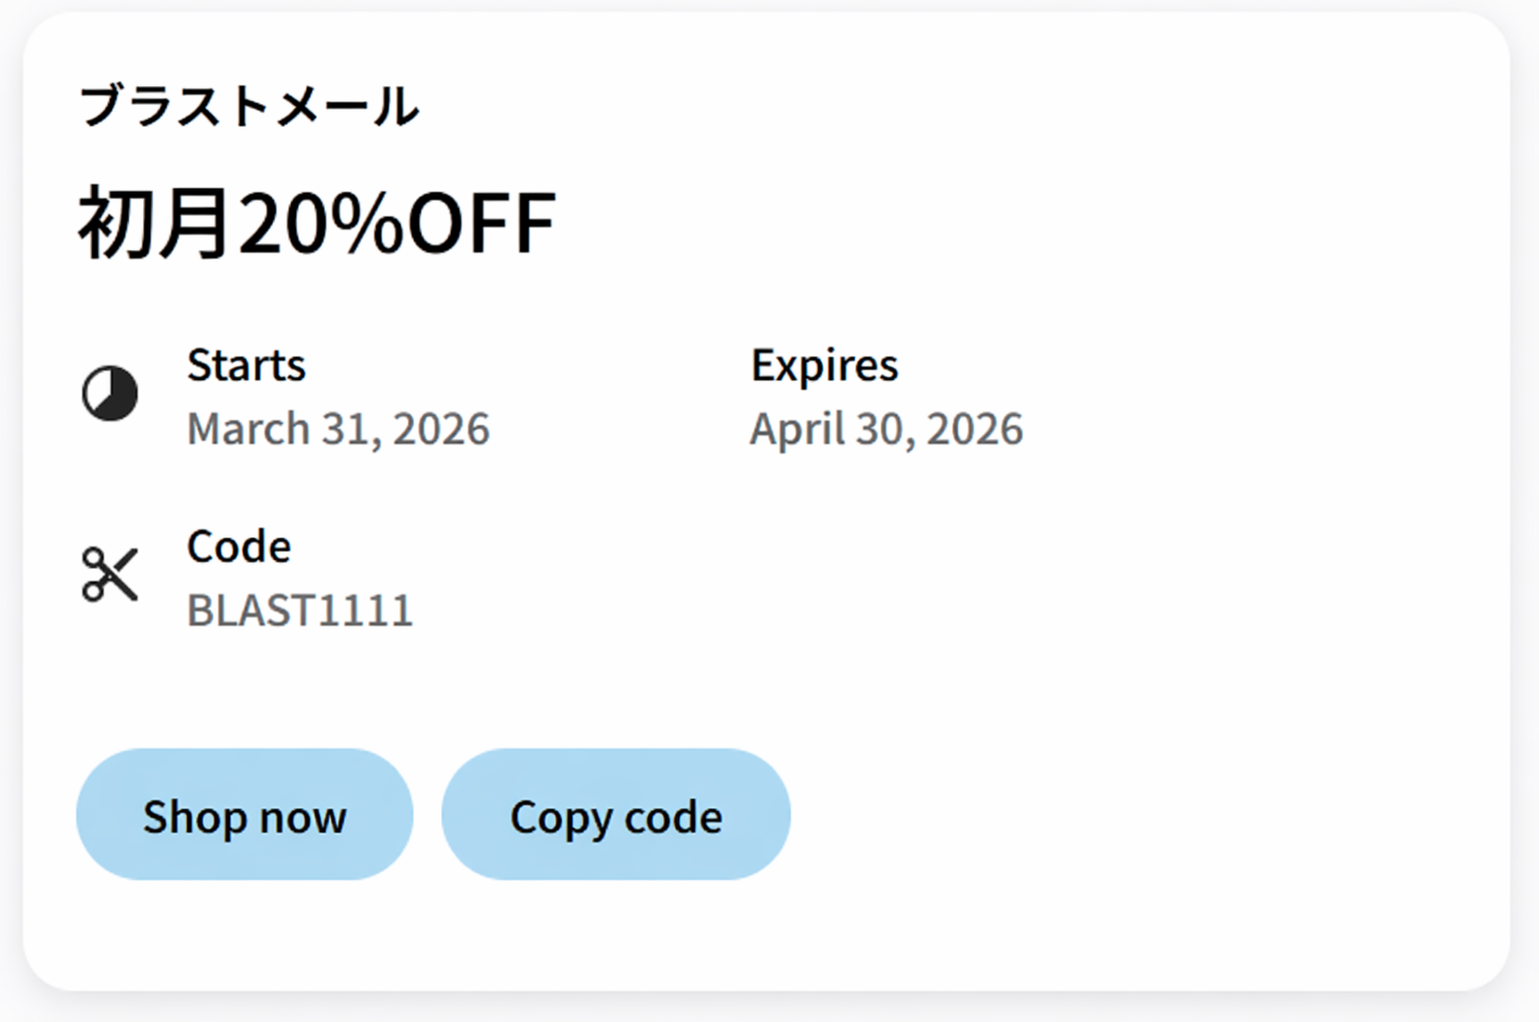Click the word OFF in the heading
The image size is (1539, 1022).
click(482, 222)
